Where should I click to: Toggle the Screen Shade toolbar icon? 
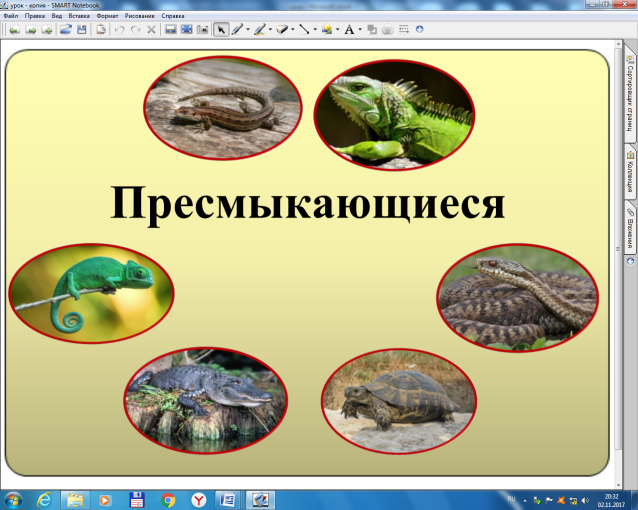[170, 30]
